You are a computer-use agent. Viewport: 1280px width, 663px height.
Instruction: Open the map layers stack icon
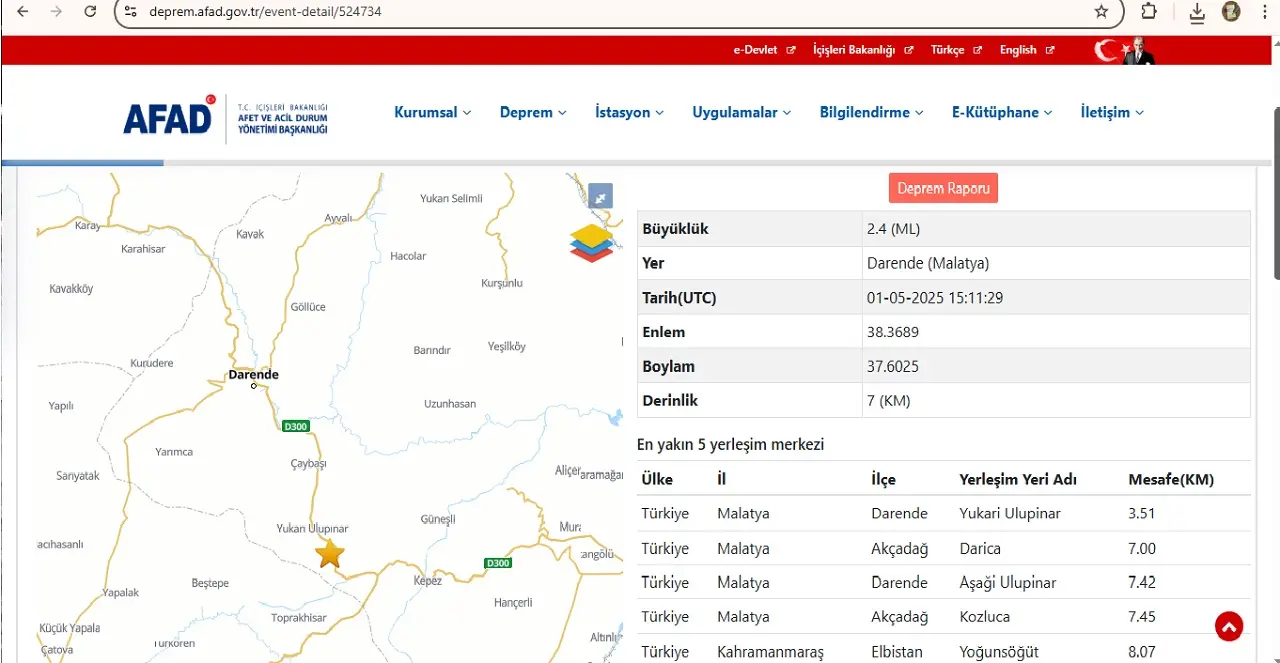pos(591,243)
